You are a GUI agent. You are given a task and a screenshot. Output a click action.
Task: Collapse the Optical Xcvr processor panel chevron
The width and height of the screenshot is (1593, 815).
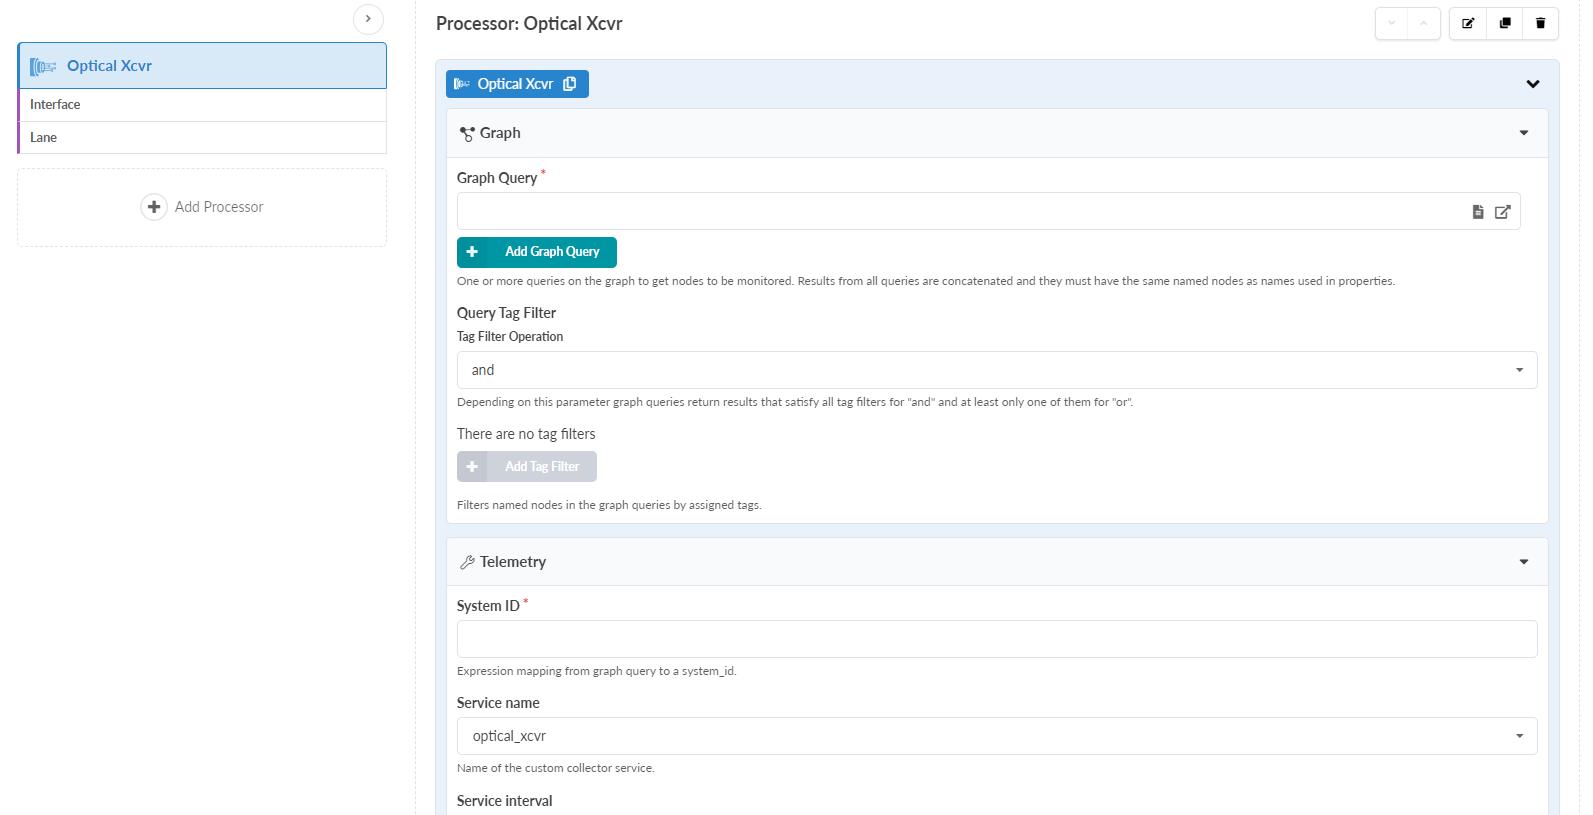[1532, 84]
